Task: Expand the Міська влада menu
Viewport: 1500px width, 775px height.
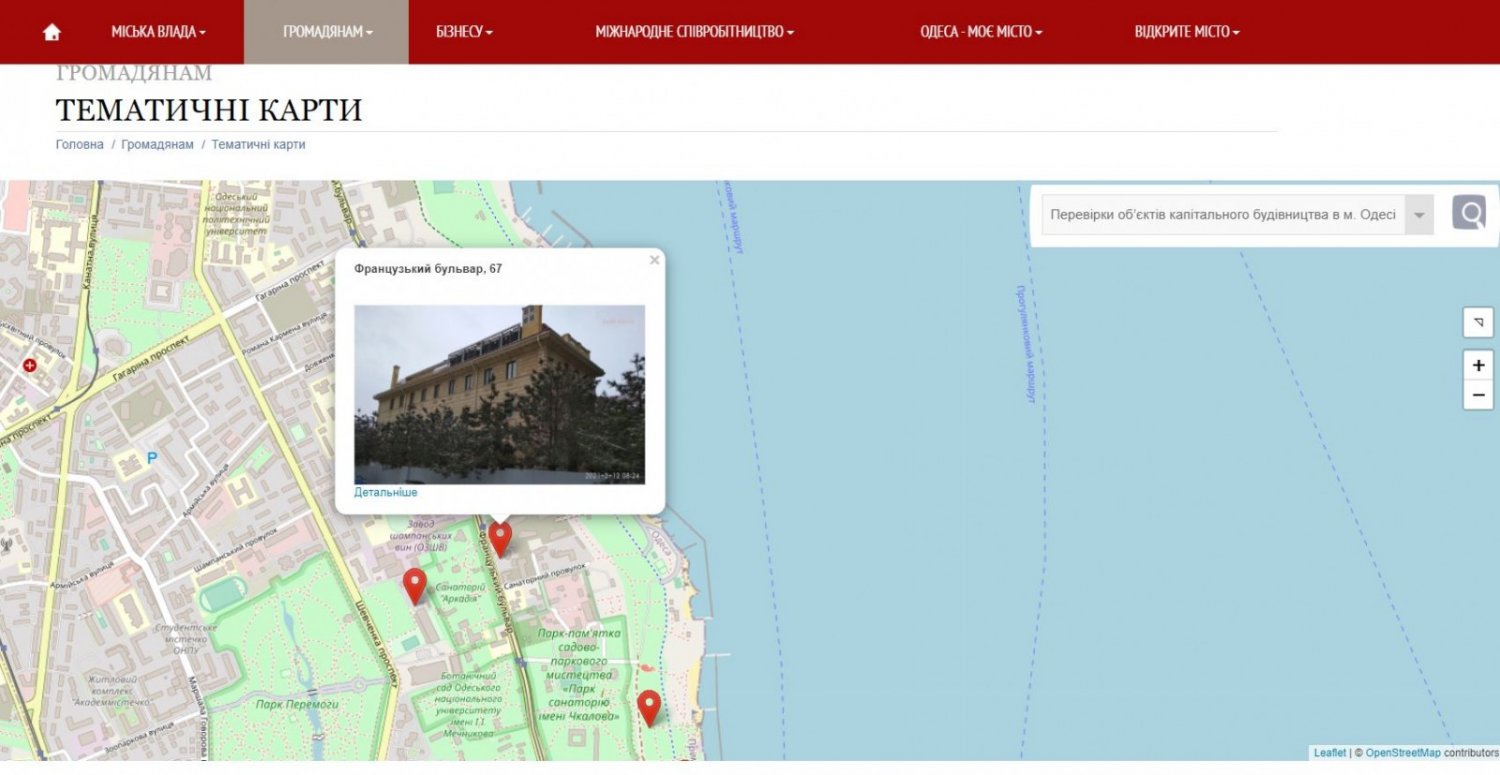Action: pos(158,32)
